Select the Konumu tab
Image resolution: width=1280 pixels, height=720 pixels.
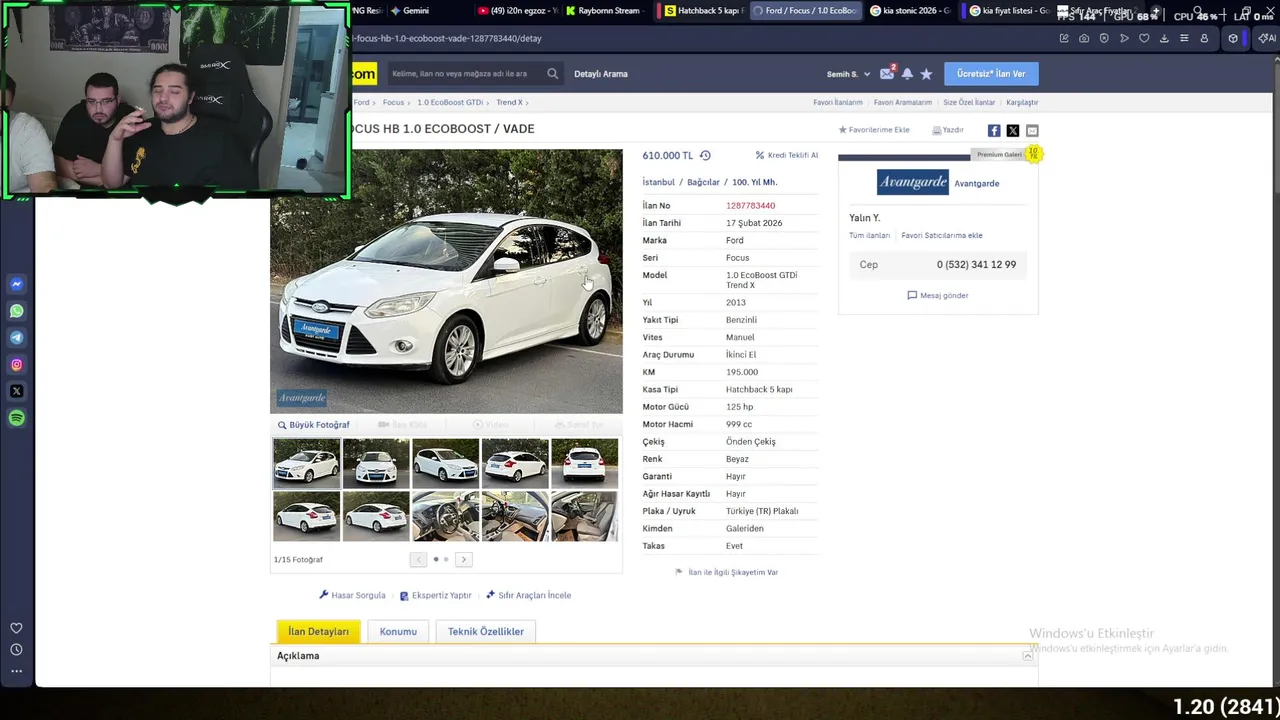tap(398, 632)
